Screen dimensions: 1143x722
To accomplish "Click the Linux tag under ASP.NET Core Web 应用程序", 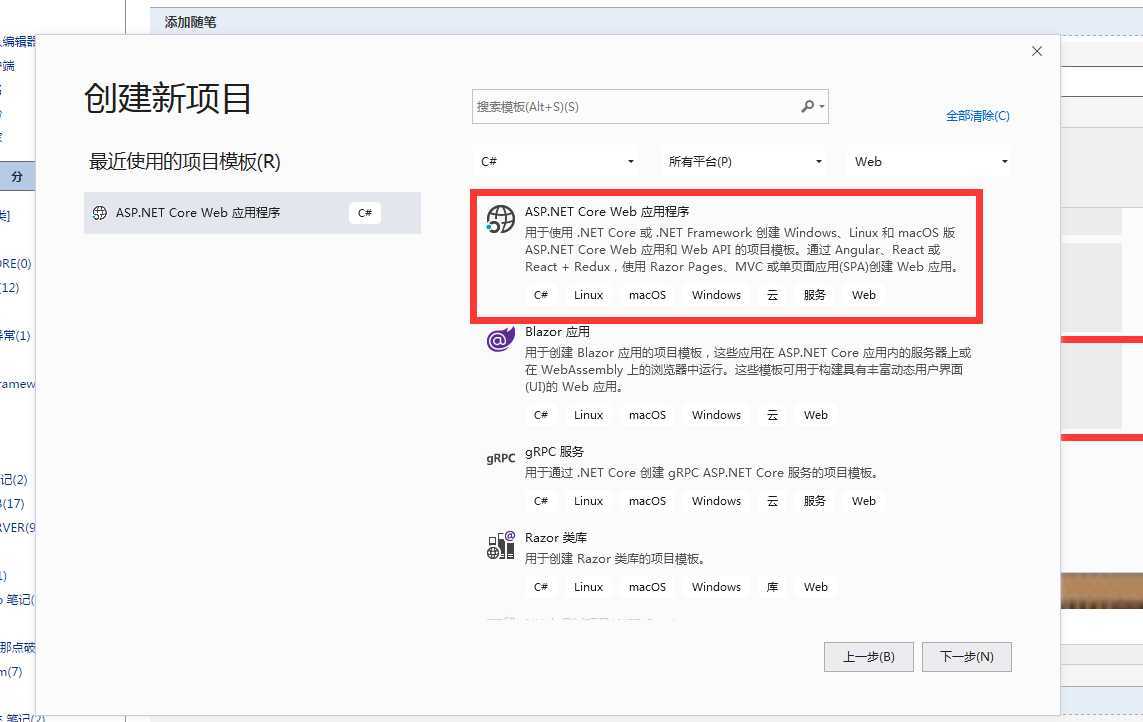I will click(588, 294).
